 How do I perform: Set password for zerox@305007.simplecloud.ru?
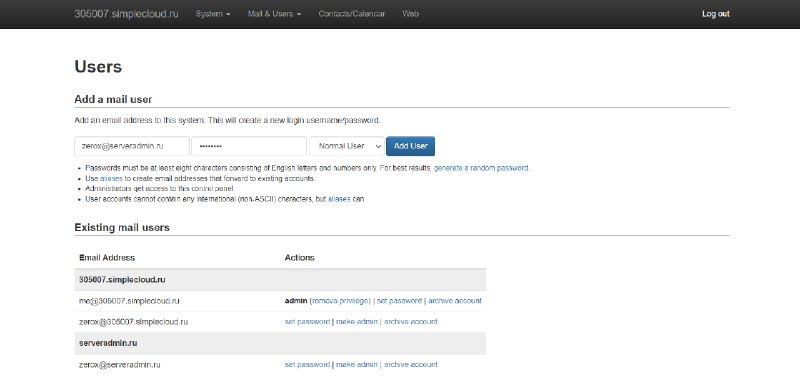pos(307,322)
